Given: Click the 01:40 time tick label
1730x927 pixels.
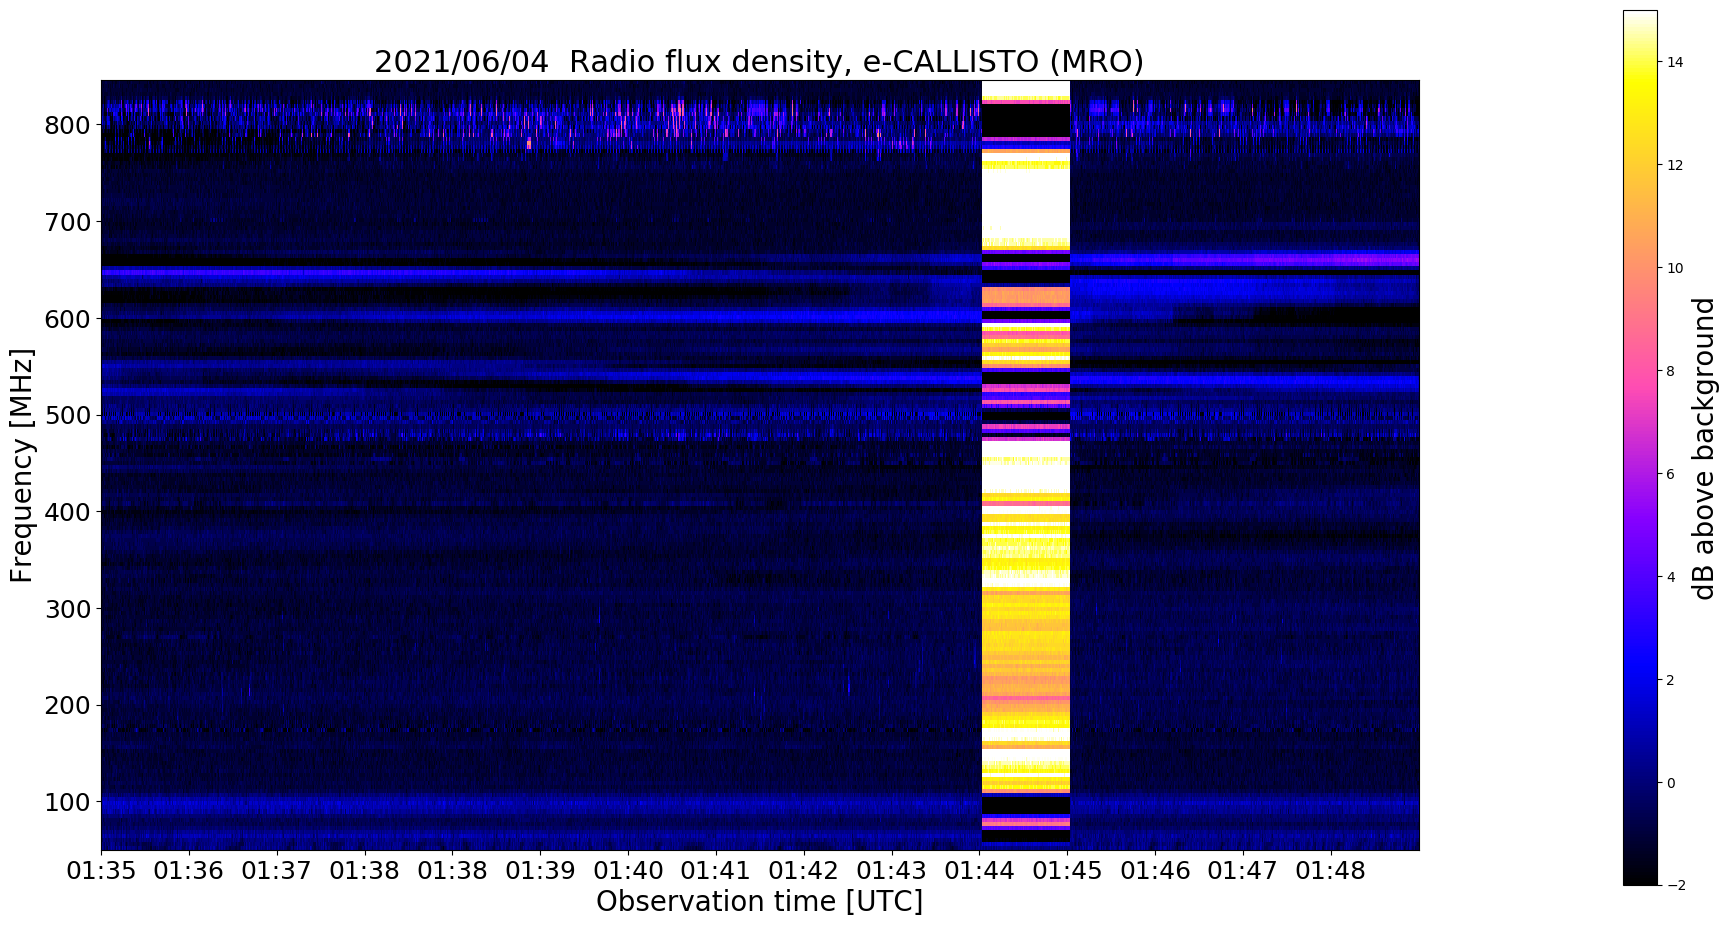Looking at the screenshot, I should pos(628,871).
